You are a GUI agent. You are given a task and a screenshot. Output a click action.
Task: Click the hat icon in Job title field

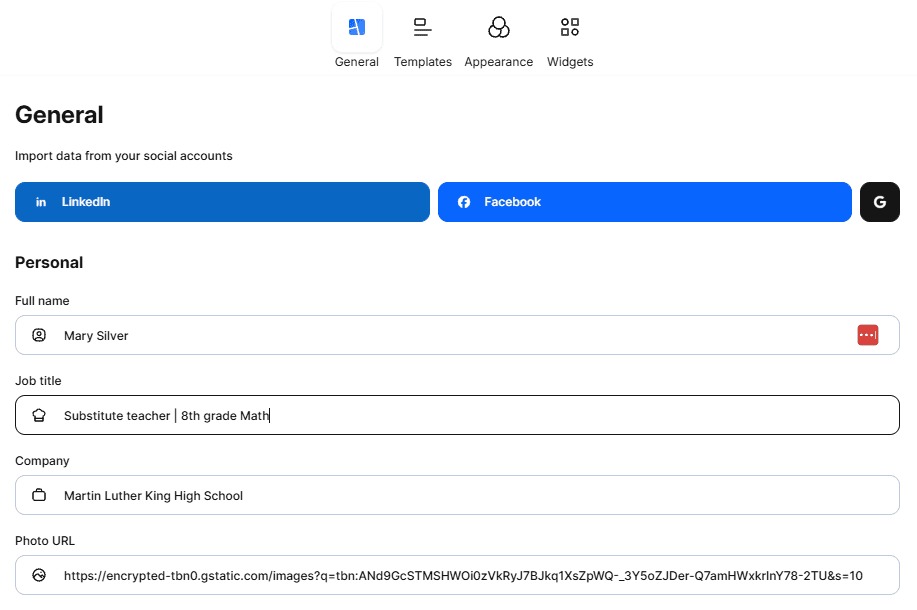(x=39, y=415)
